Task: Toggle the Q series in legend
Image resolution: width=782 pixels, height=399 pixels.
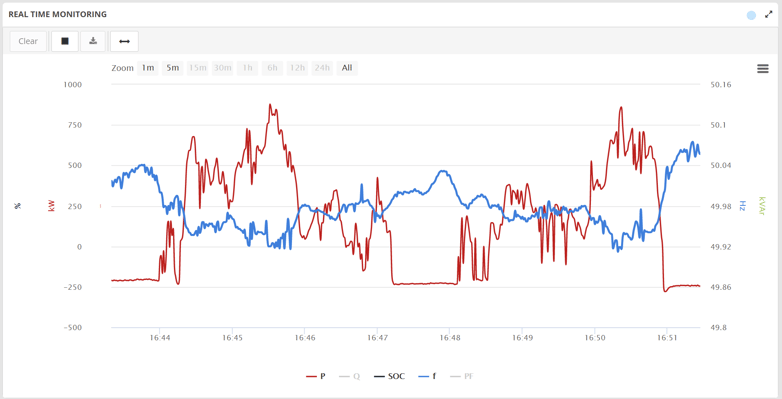Action: point(349,376)
